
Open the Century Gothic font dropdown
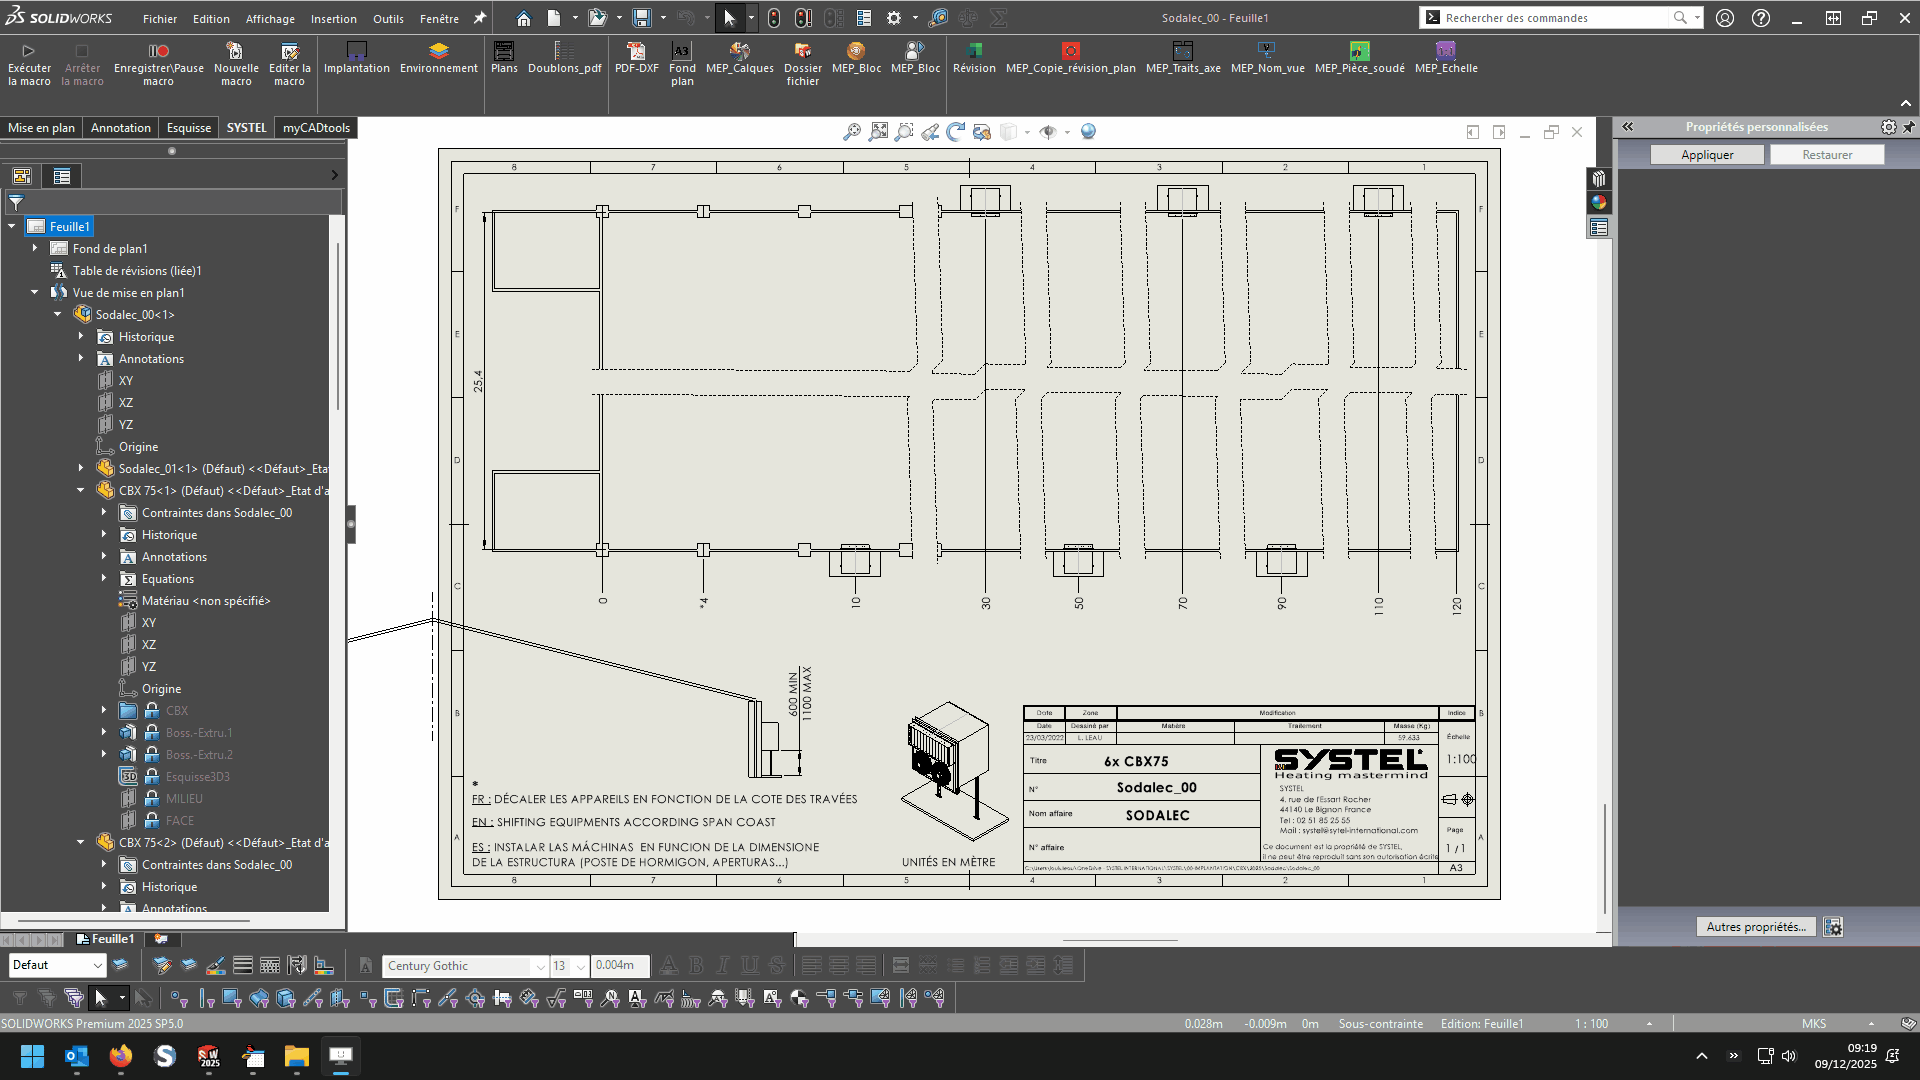coord(540,966)
